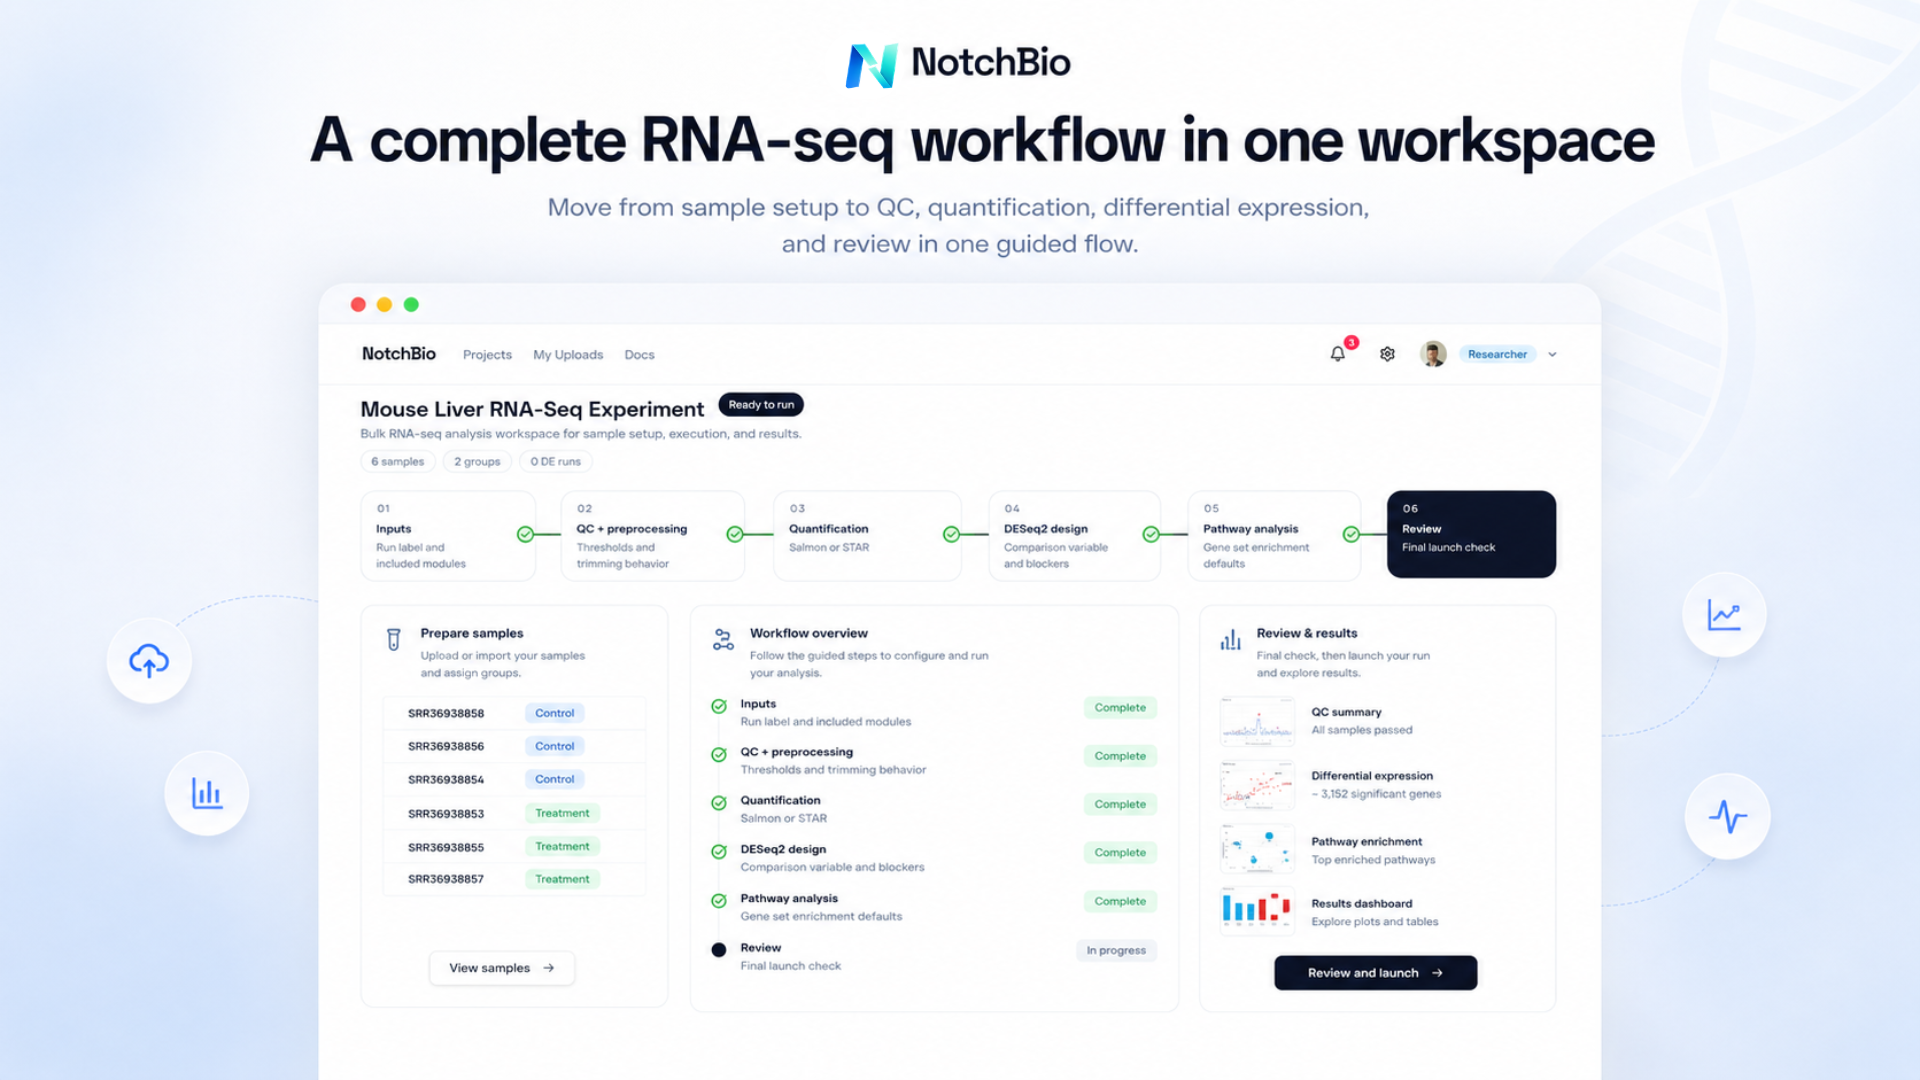Open the settings gear icon
1920x1080 pixels.
[x=1387, y=354]
